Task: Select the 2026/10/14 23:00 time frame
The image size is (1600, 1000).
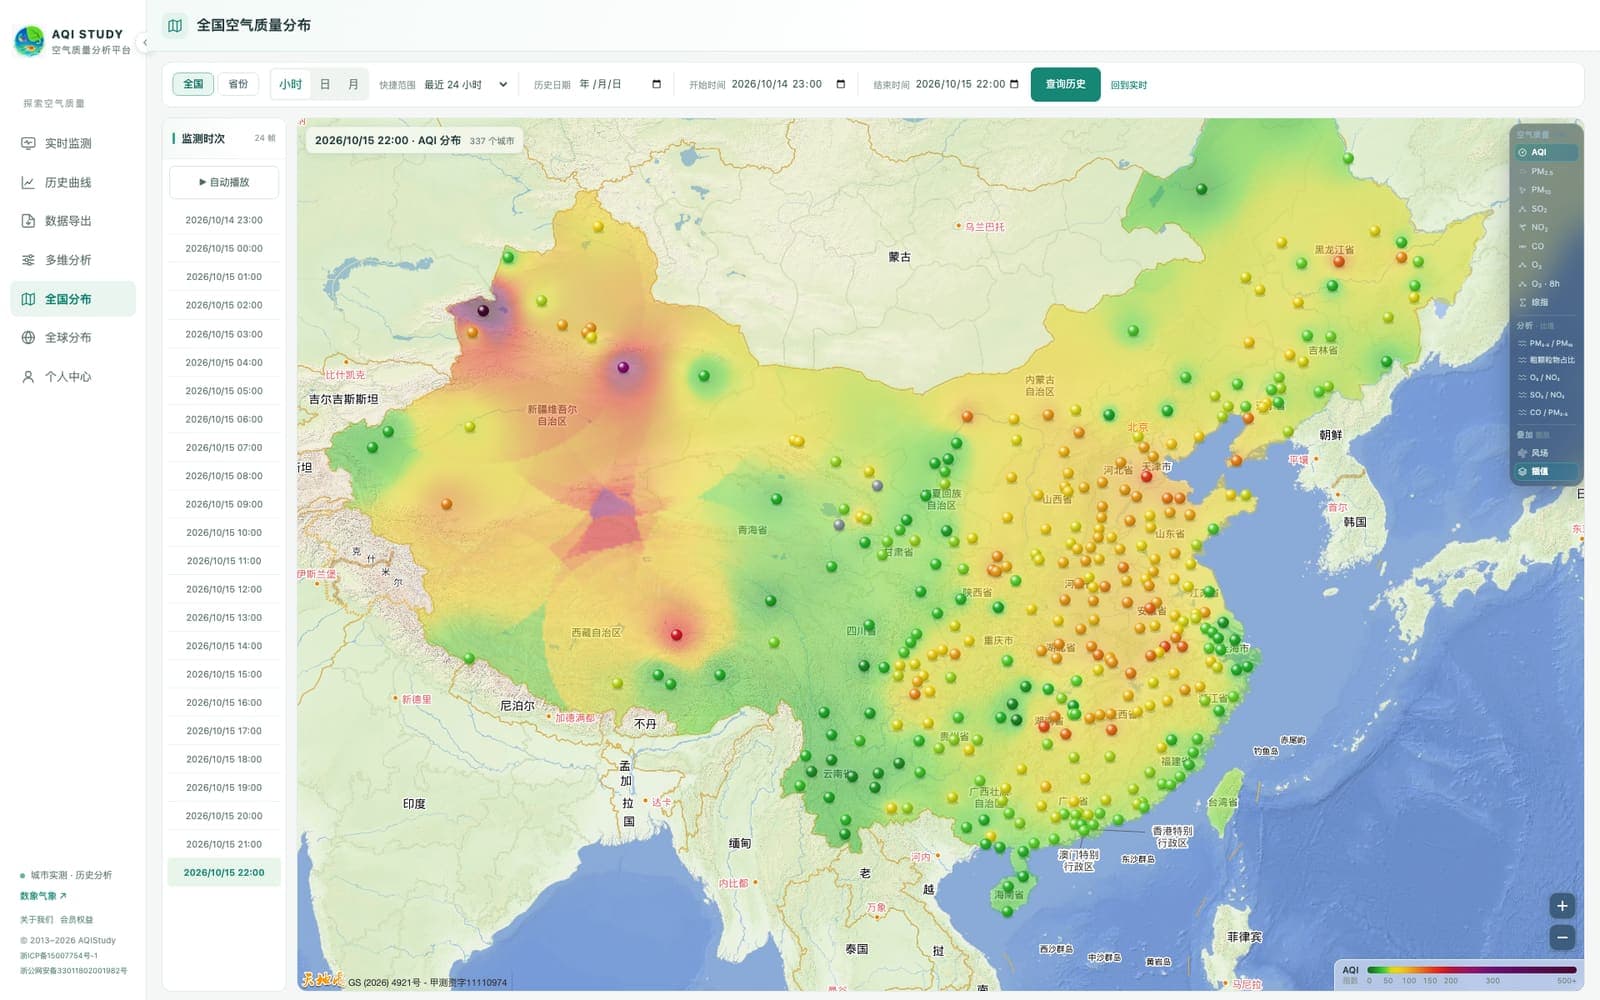Action: point(224,220)
